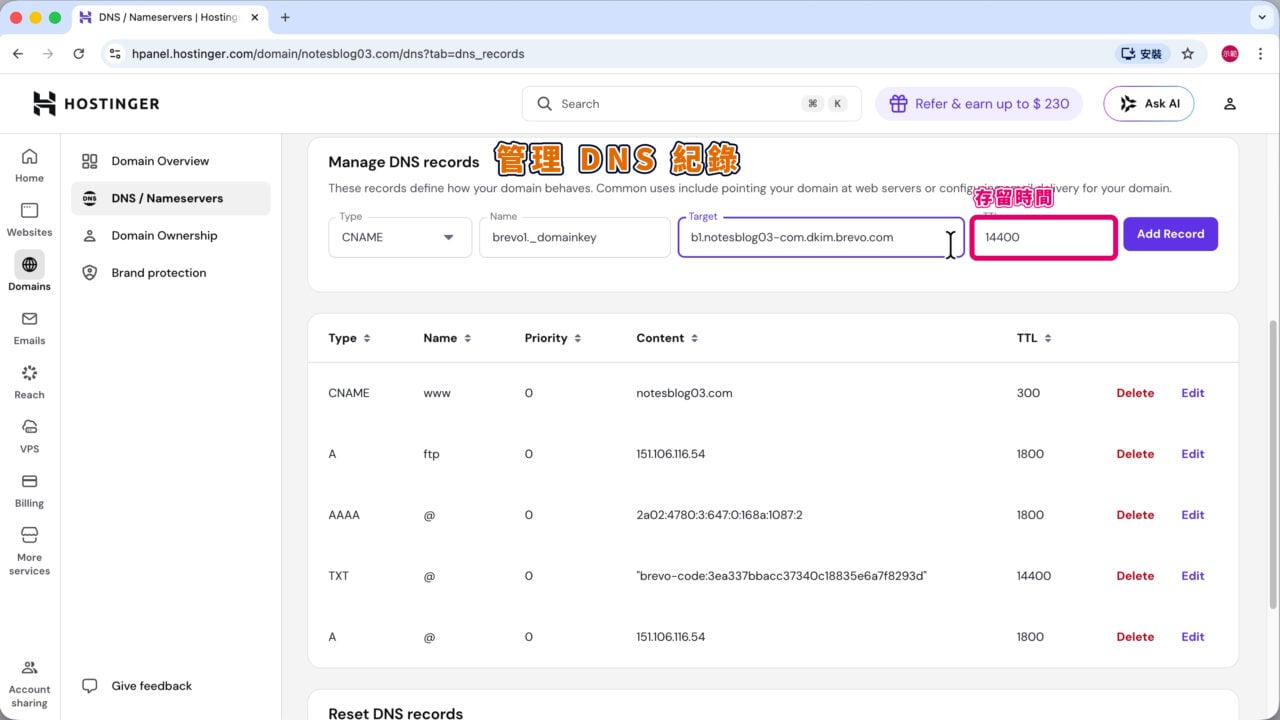Click Add Record button
The image size is (1280, 720).
pyautogui.click(x=1170, y=234)
